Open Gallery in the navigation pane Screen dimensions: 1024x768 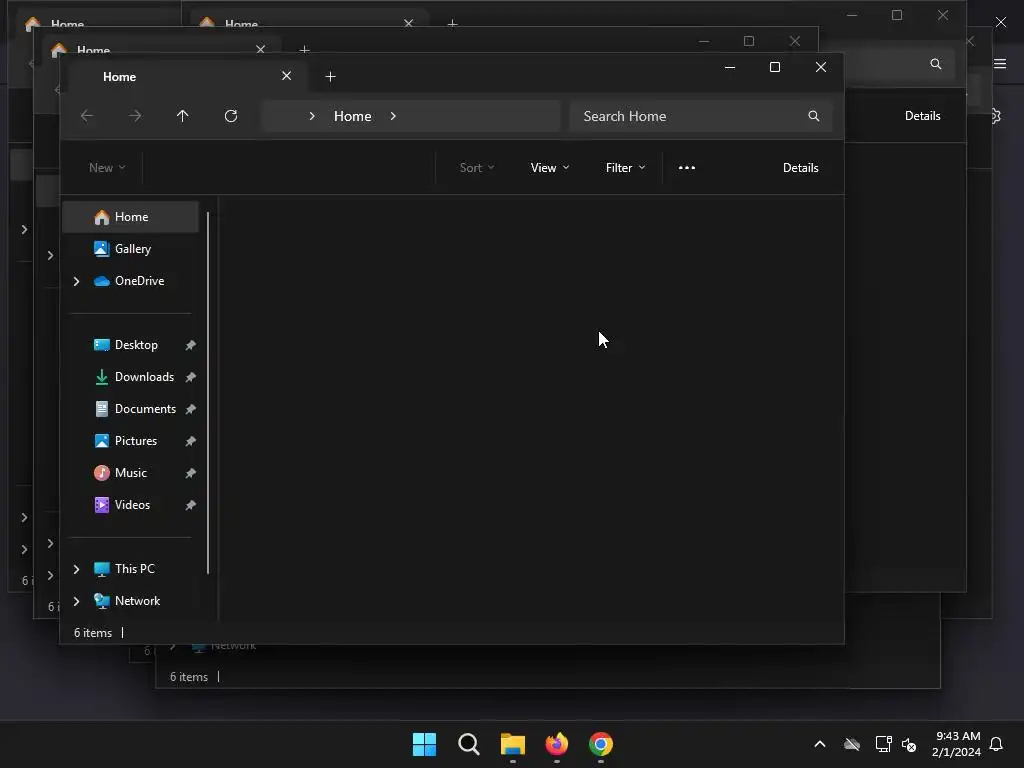131,249
